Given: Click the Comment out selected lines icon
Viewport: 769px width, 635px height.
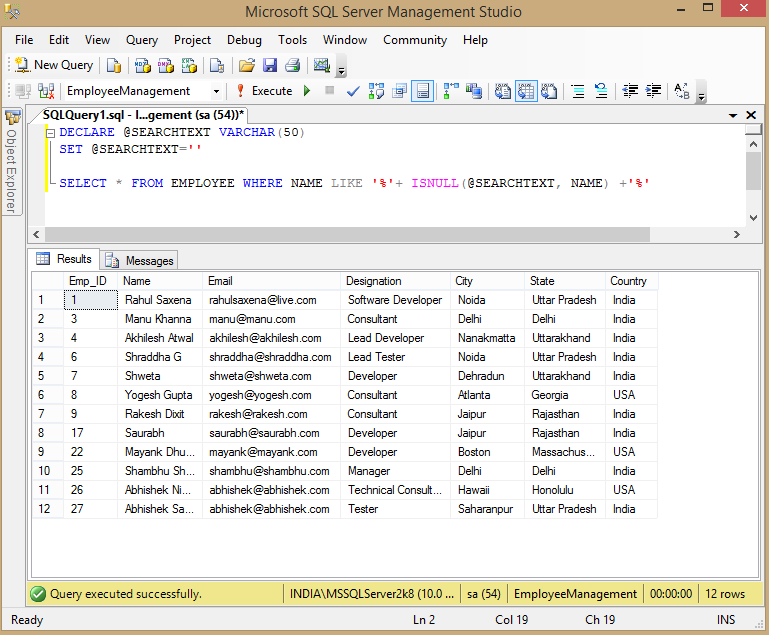Looking at the screenshot, I should point(577,91).
